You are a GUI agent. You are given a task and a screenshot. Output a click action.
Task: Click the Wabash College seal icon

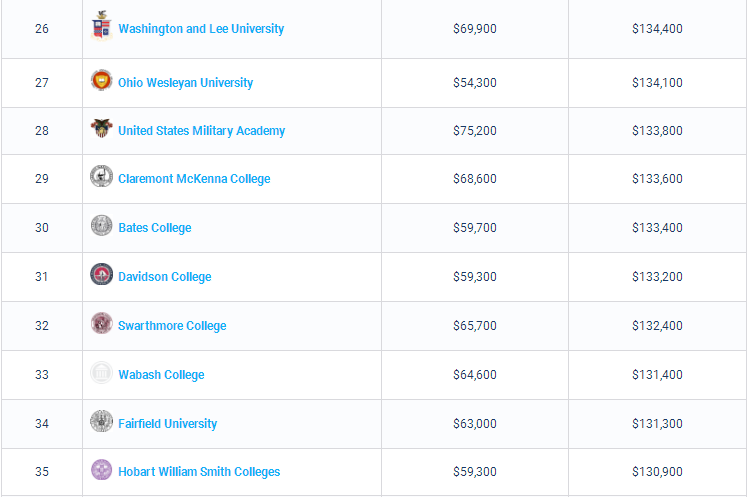coord(101,373)
